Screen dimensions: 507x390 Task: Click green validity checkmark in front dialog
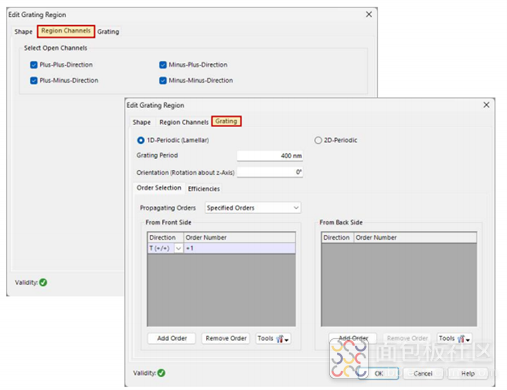[x=161, y=373]
